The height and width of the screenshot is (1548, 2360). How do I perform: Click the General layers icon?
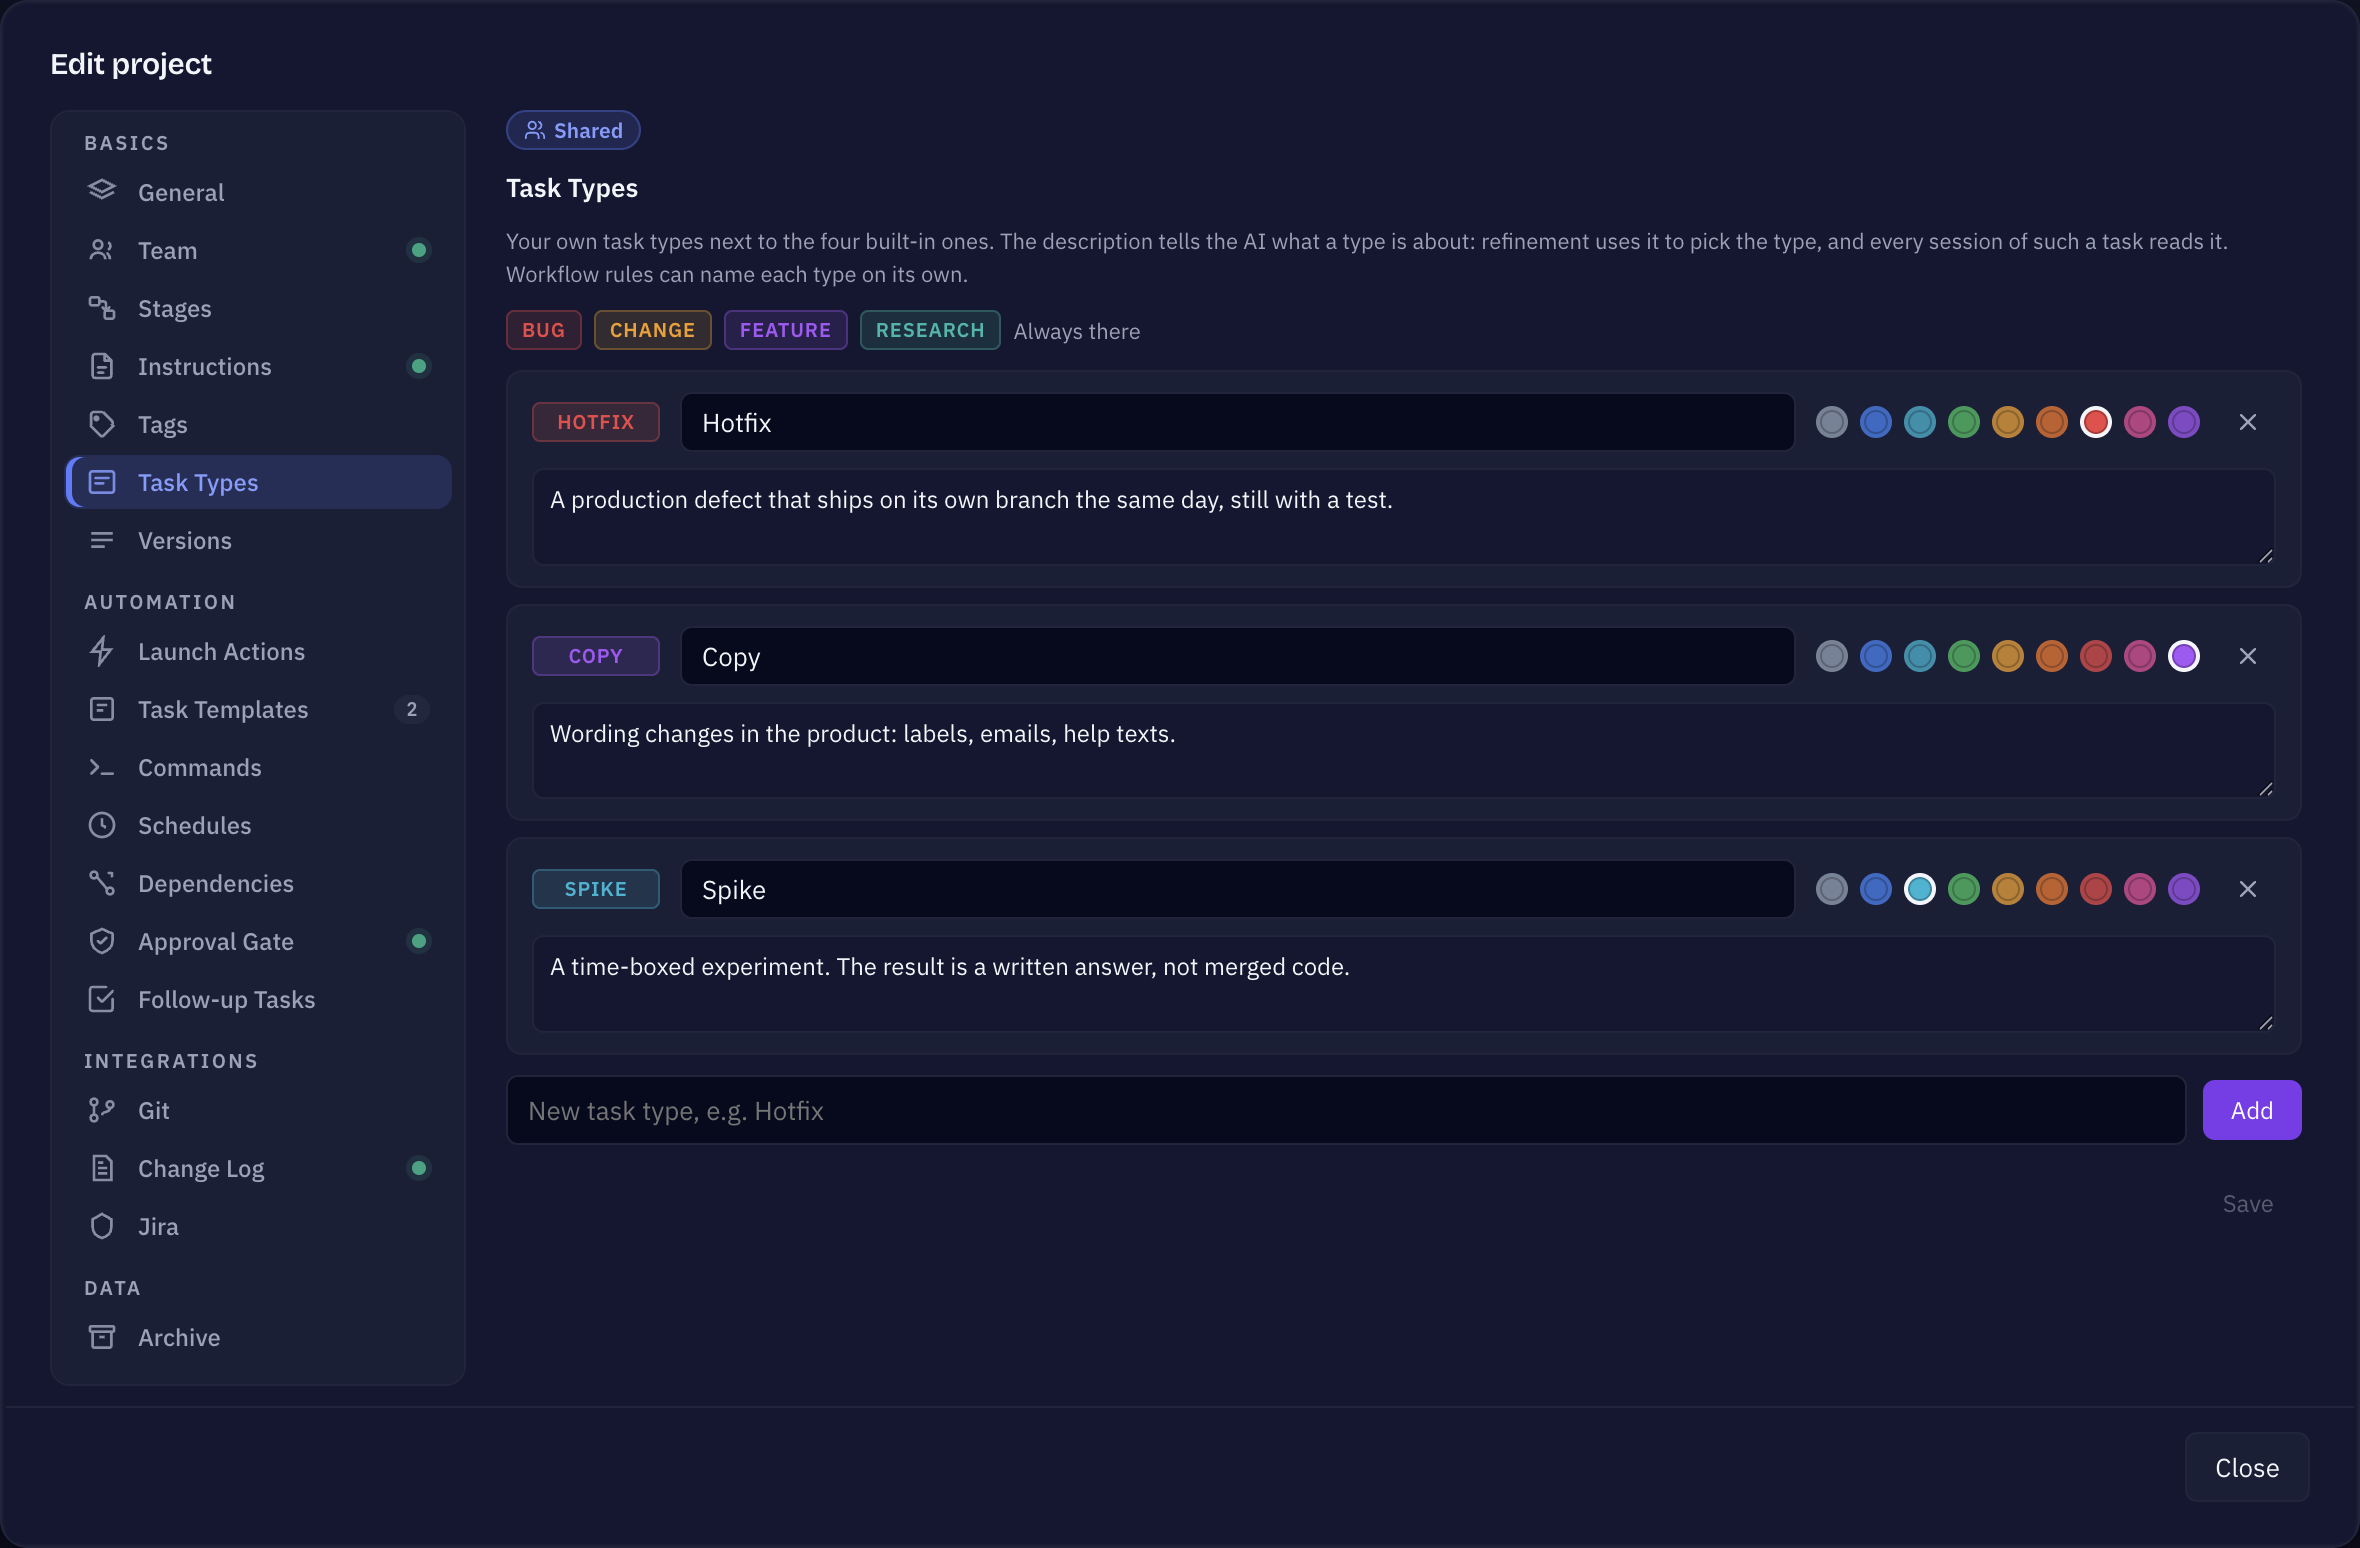(x=101, y=190)
